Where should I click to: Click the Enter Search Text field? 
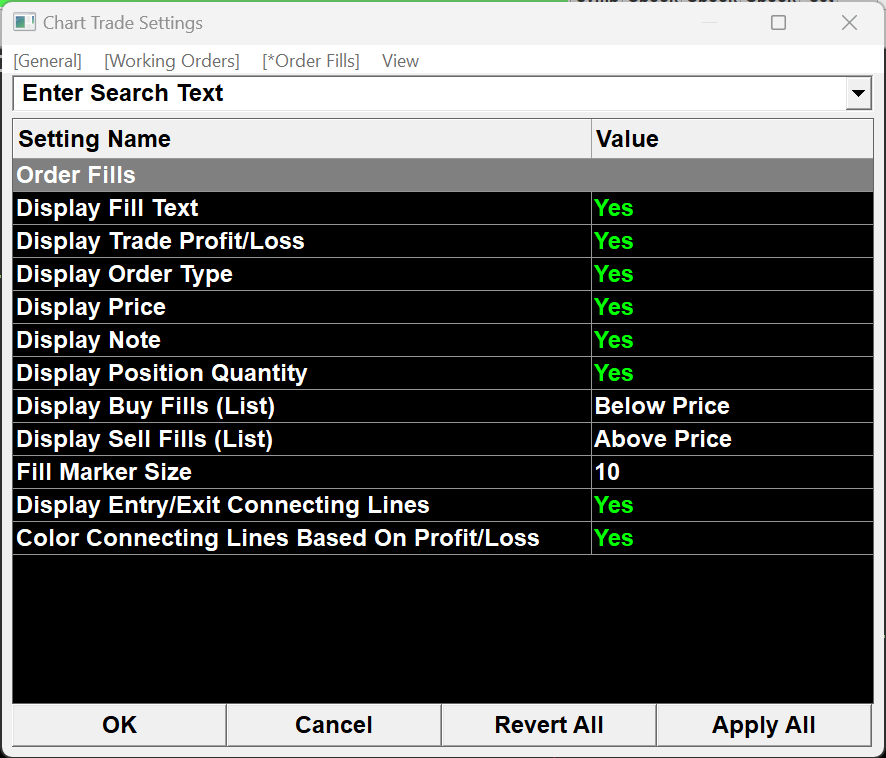pos(429,93)
